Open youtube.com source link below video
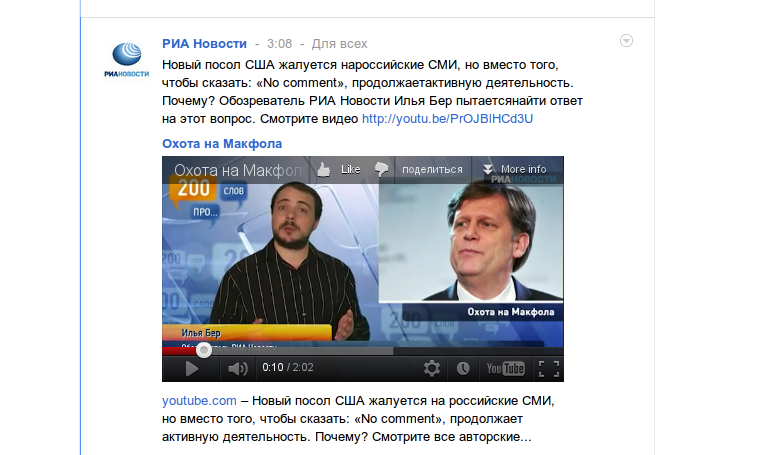This screenshot has width=779, height=455. tap(199, 400)
